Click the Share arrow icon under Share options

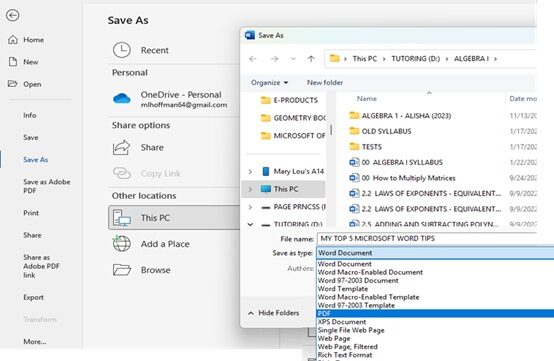(x=122, y=148)
